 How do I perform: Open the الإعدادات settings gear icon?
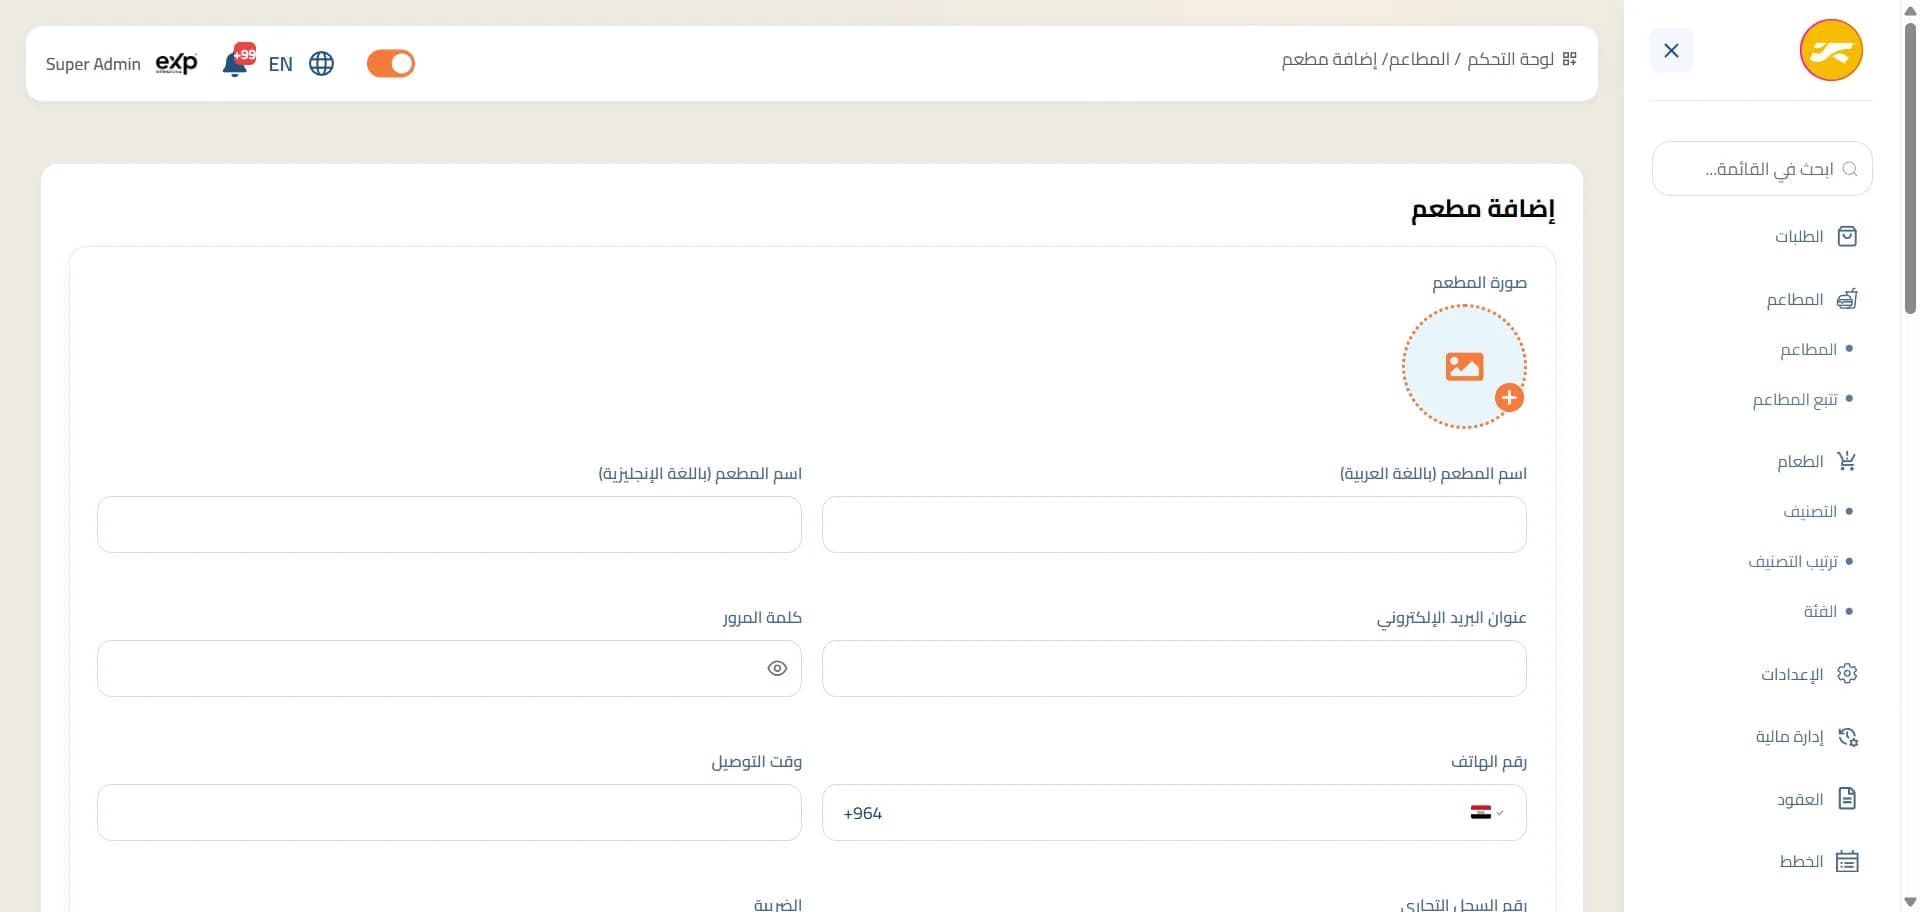click(1847, 673)
